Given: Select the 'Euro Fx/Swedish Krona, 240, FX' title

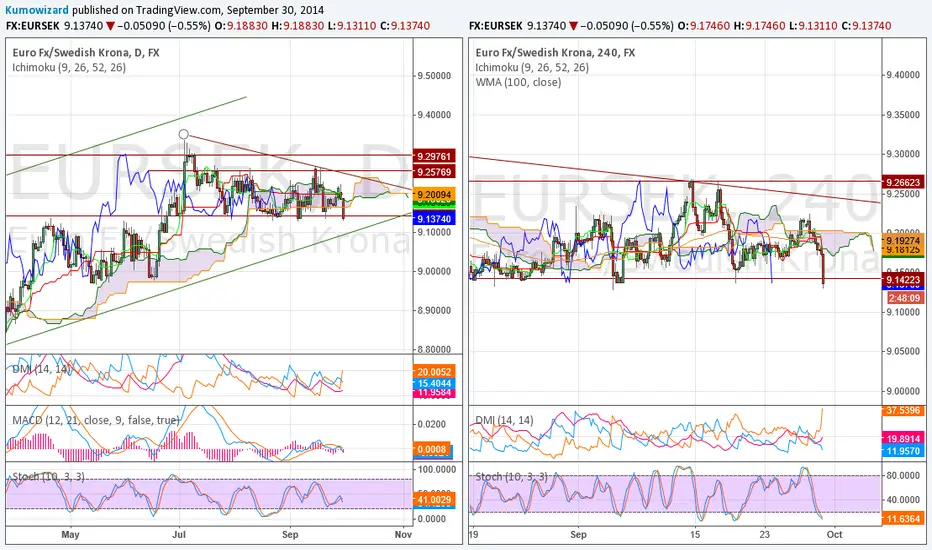Looking at the screenshot, I should pos(555,52).
